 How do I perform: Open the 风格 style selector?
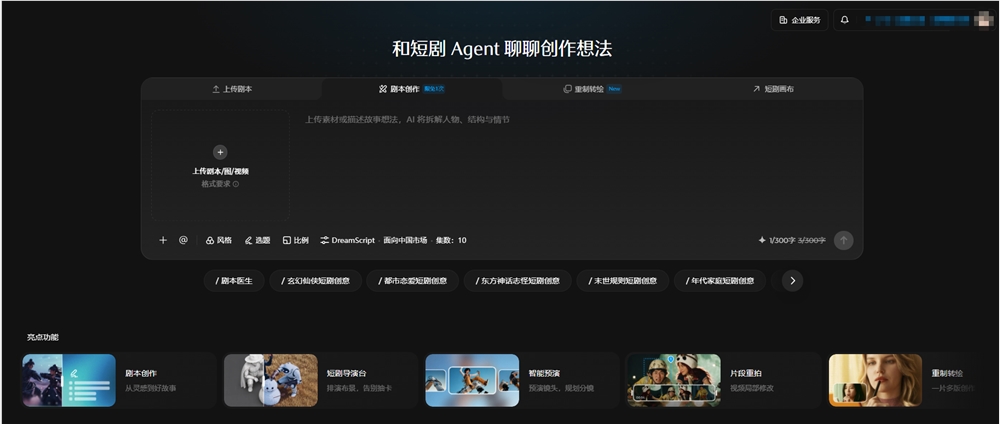(219, 240)
